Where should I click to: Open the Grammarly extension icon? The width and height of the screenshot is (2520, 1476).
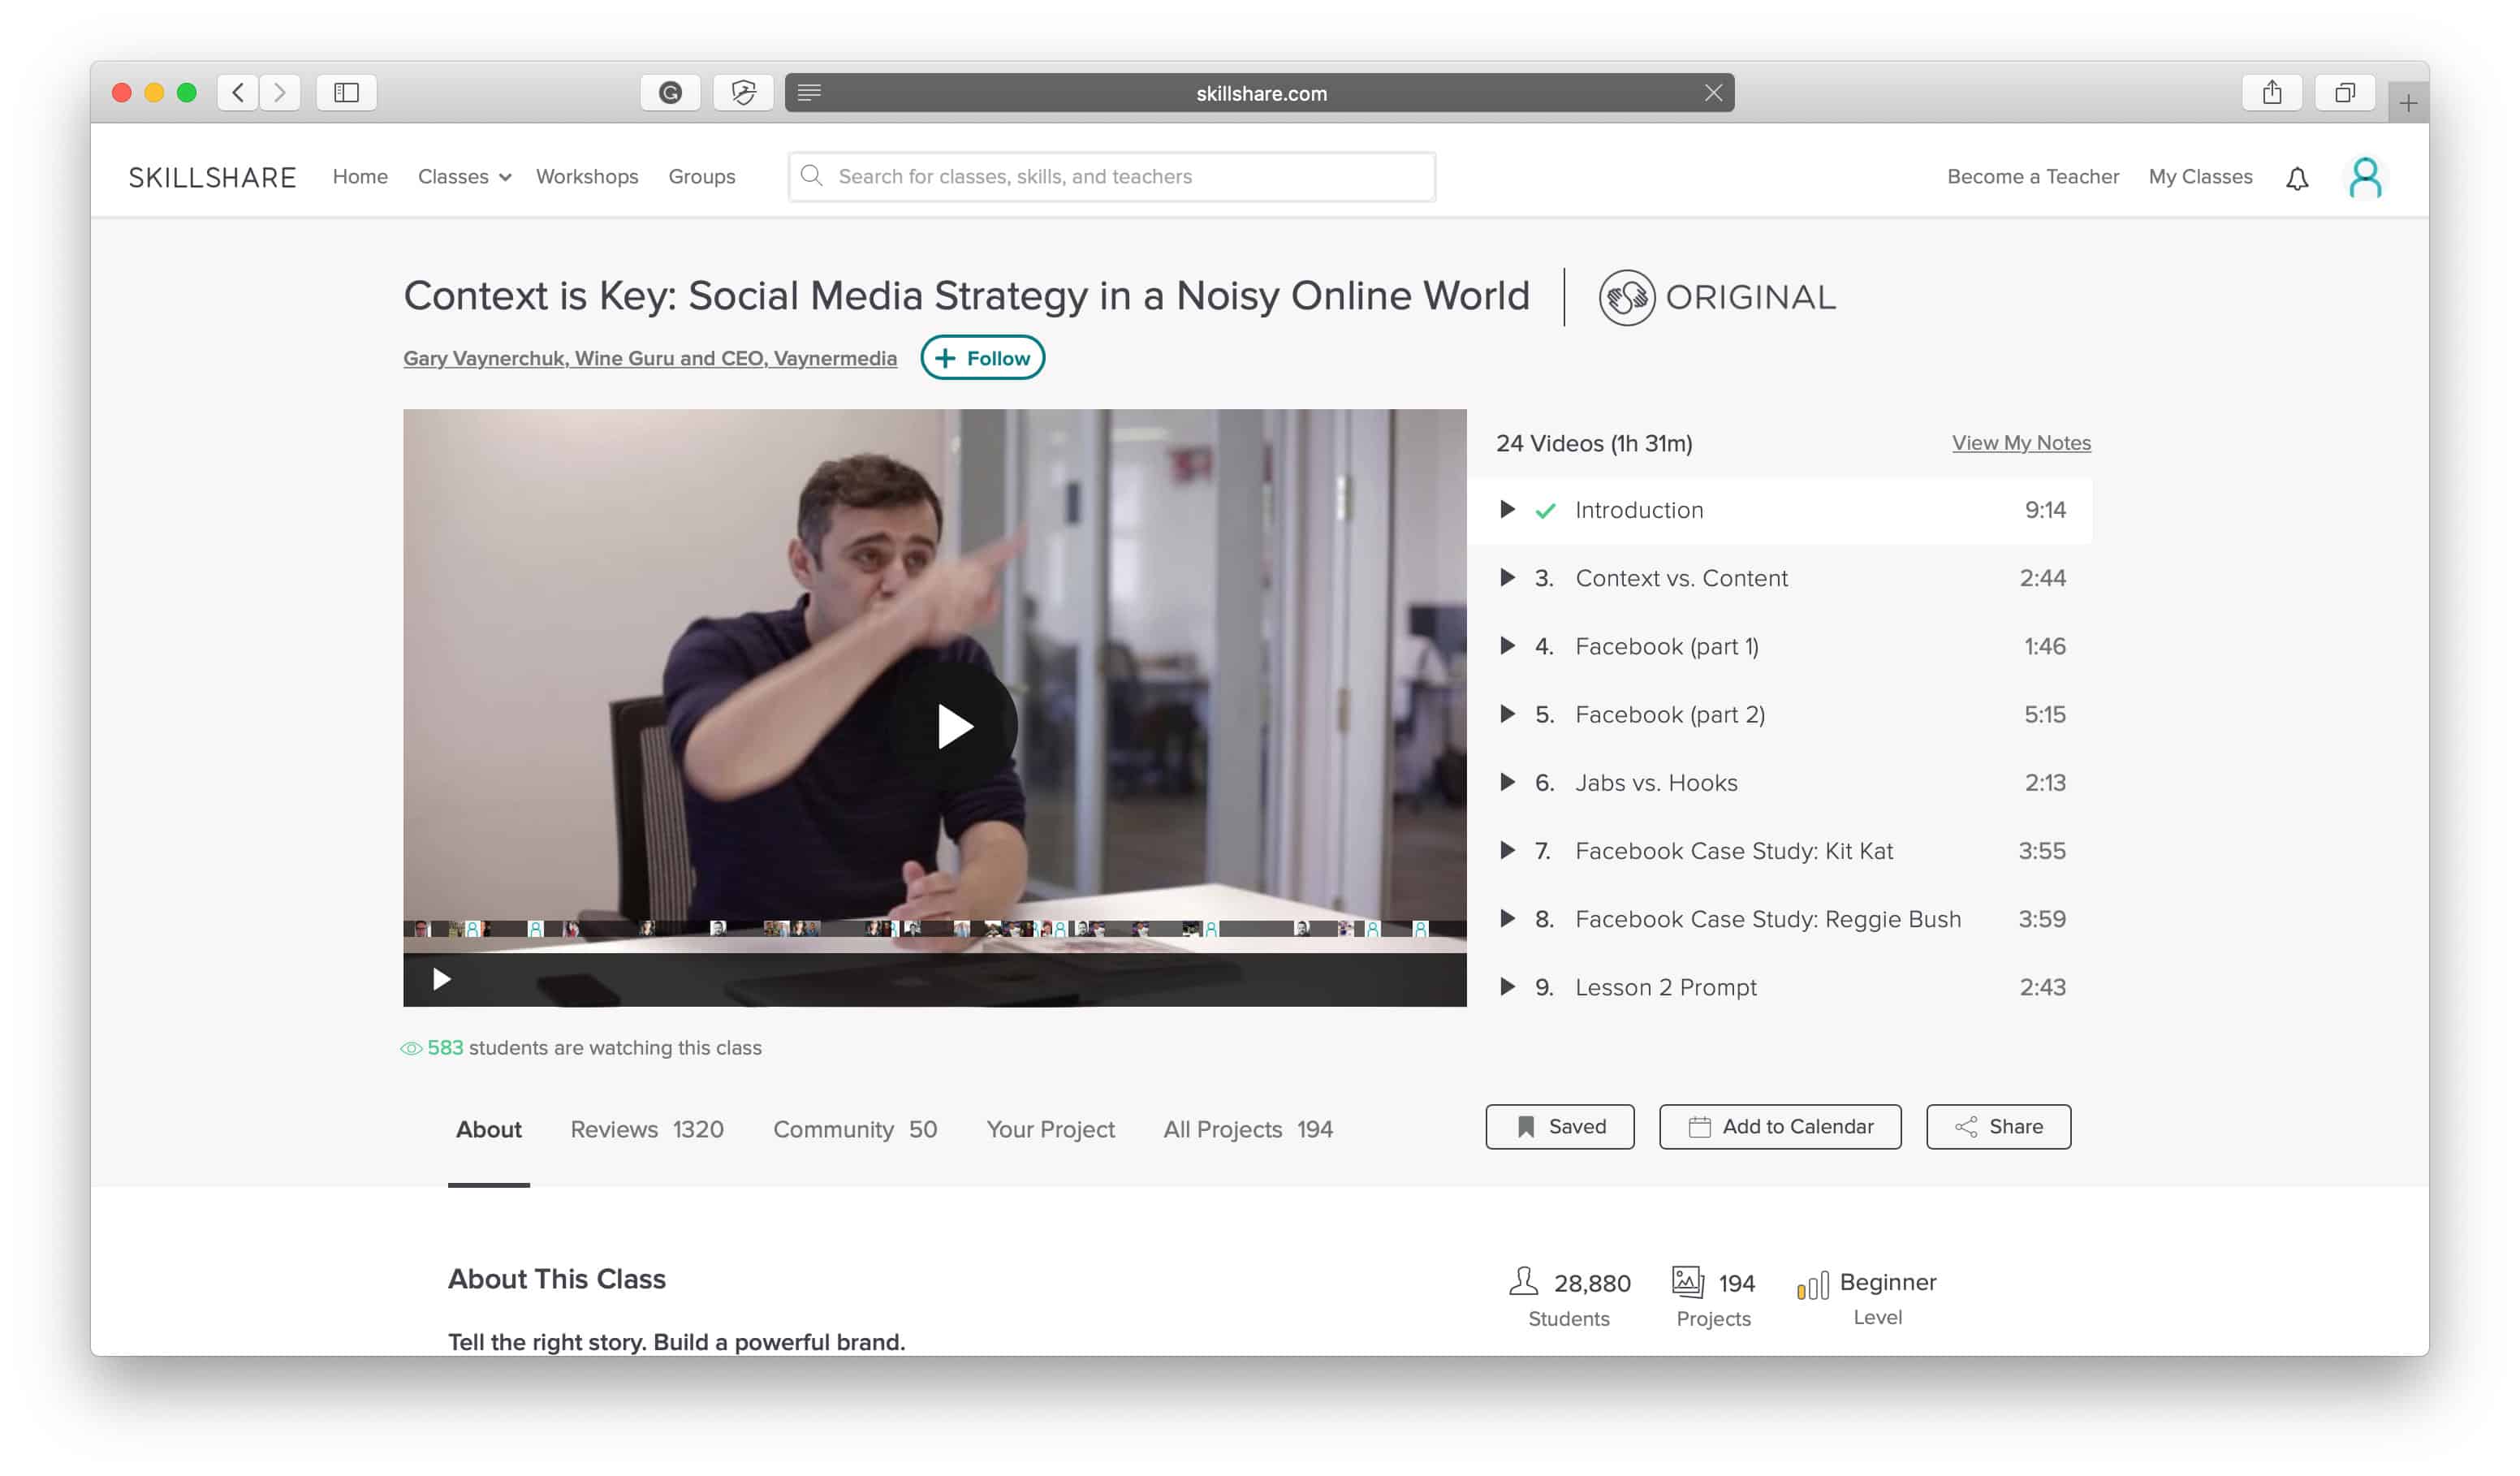(670, 93)
